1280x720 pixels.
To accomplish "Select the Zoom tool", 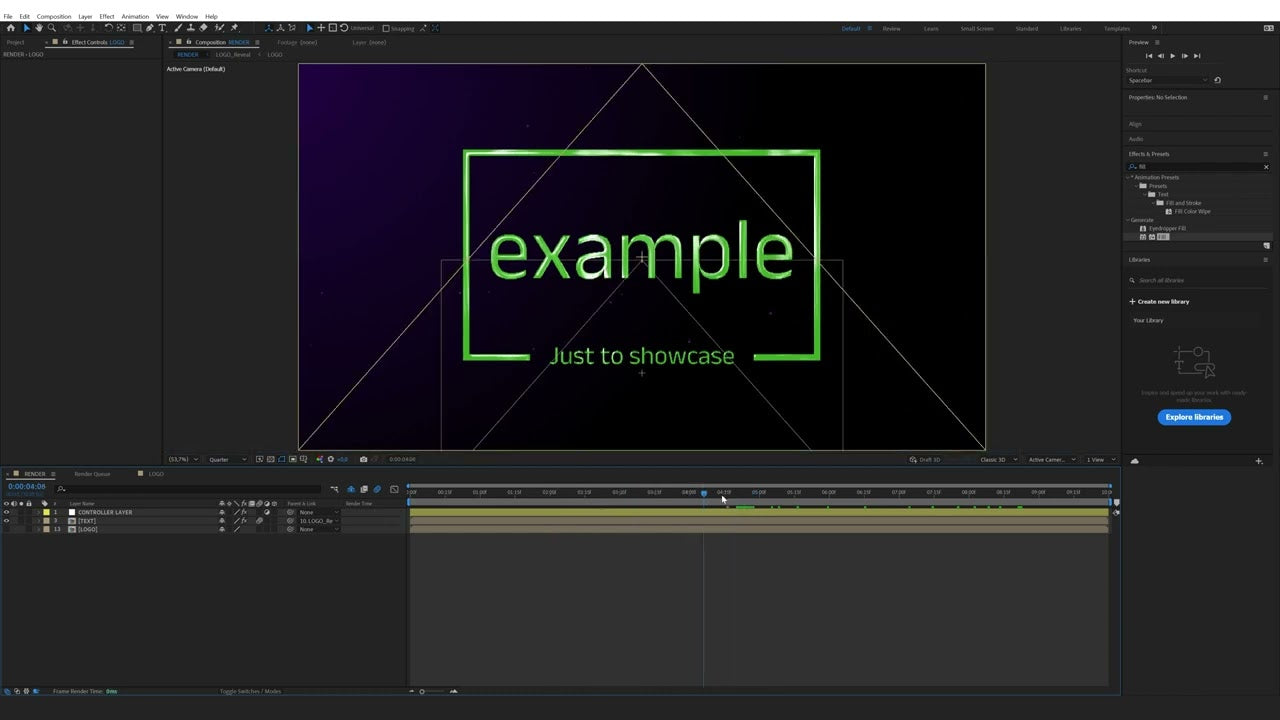I will coord(50,28).
